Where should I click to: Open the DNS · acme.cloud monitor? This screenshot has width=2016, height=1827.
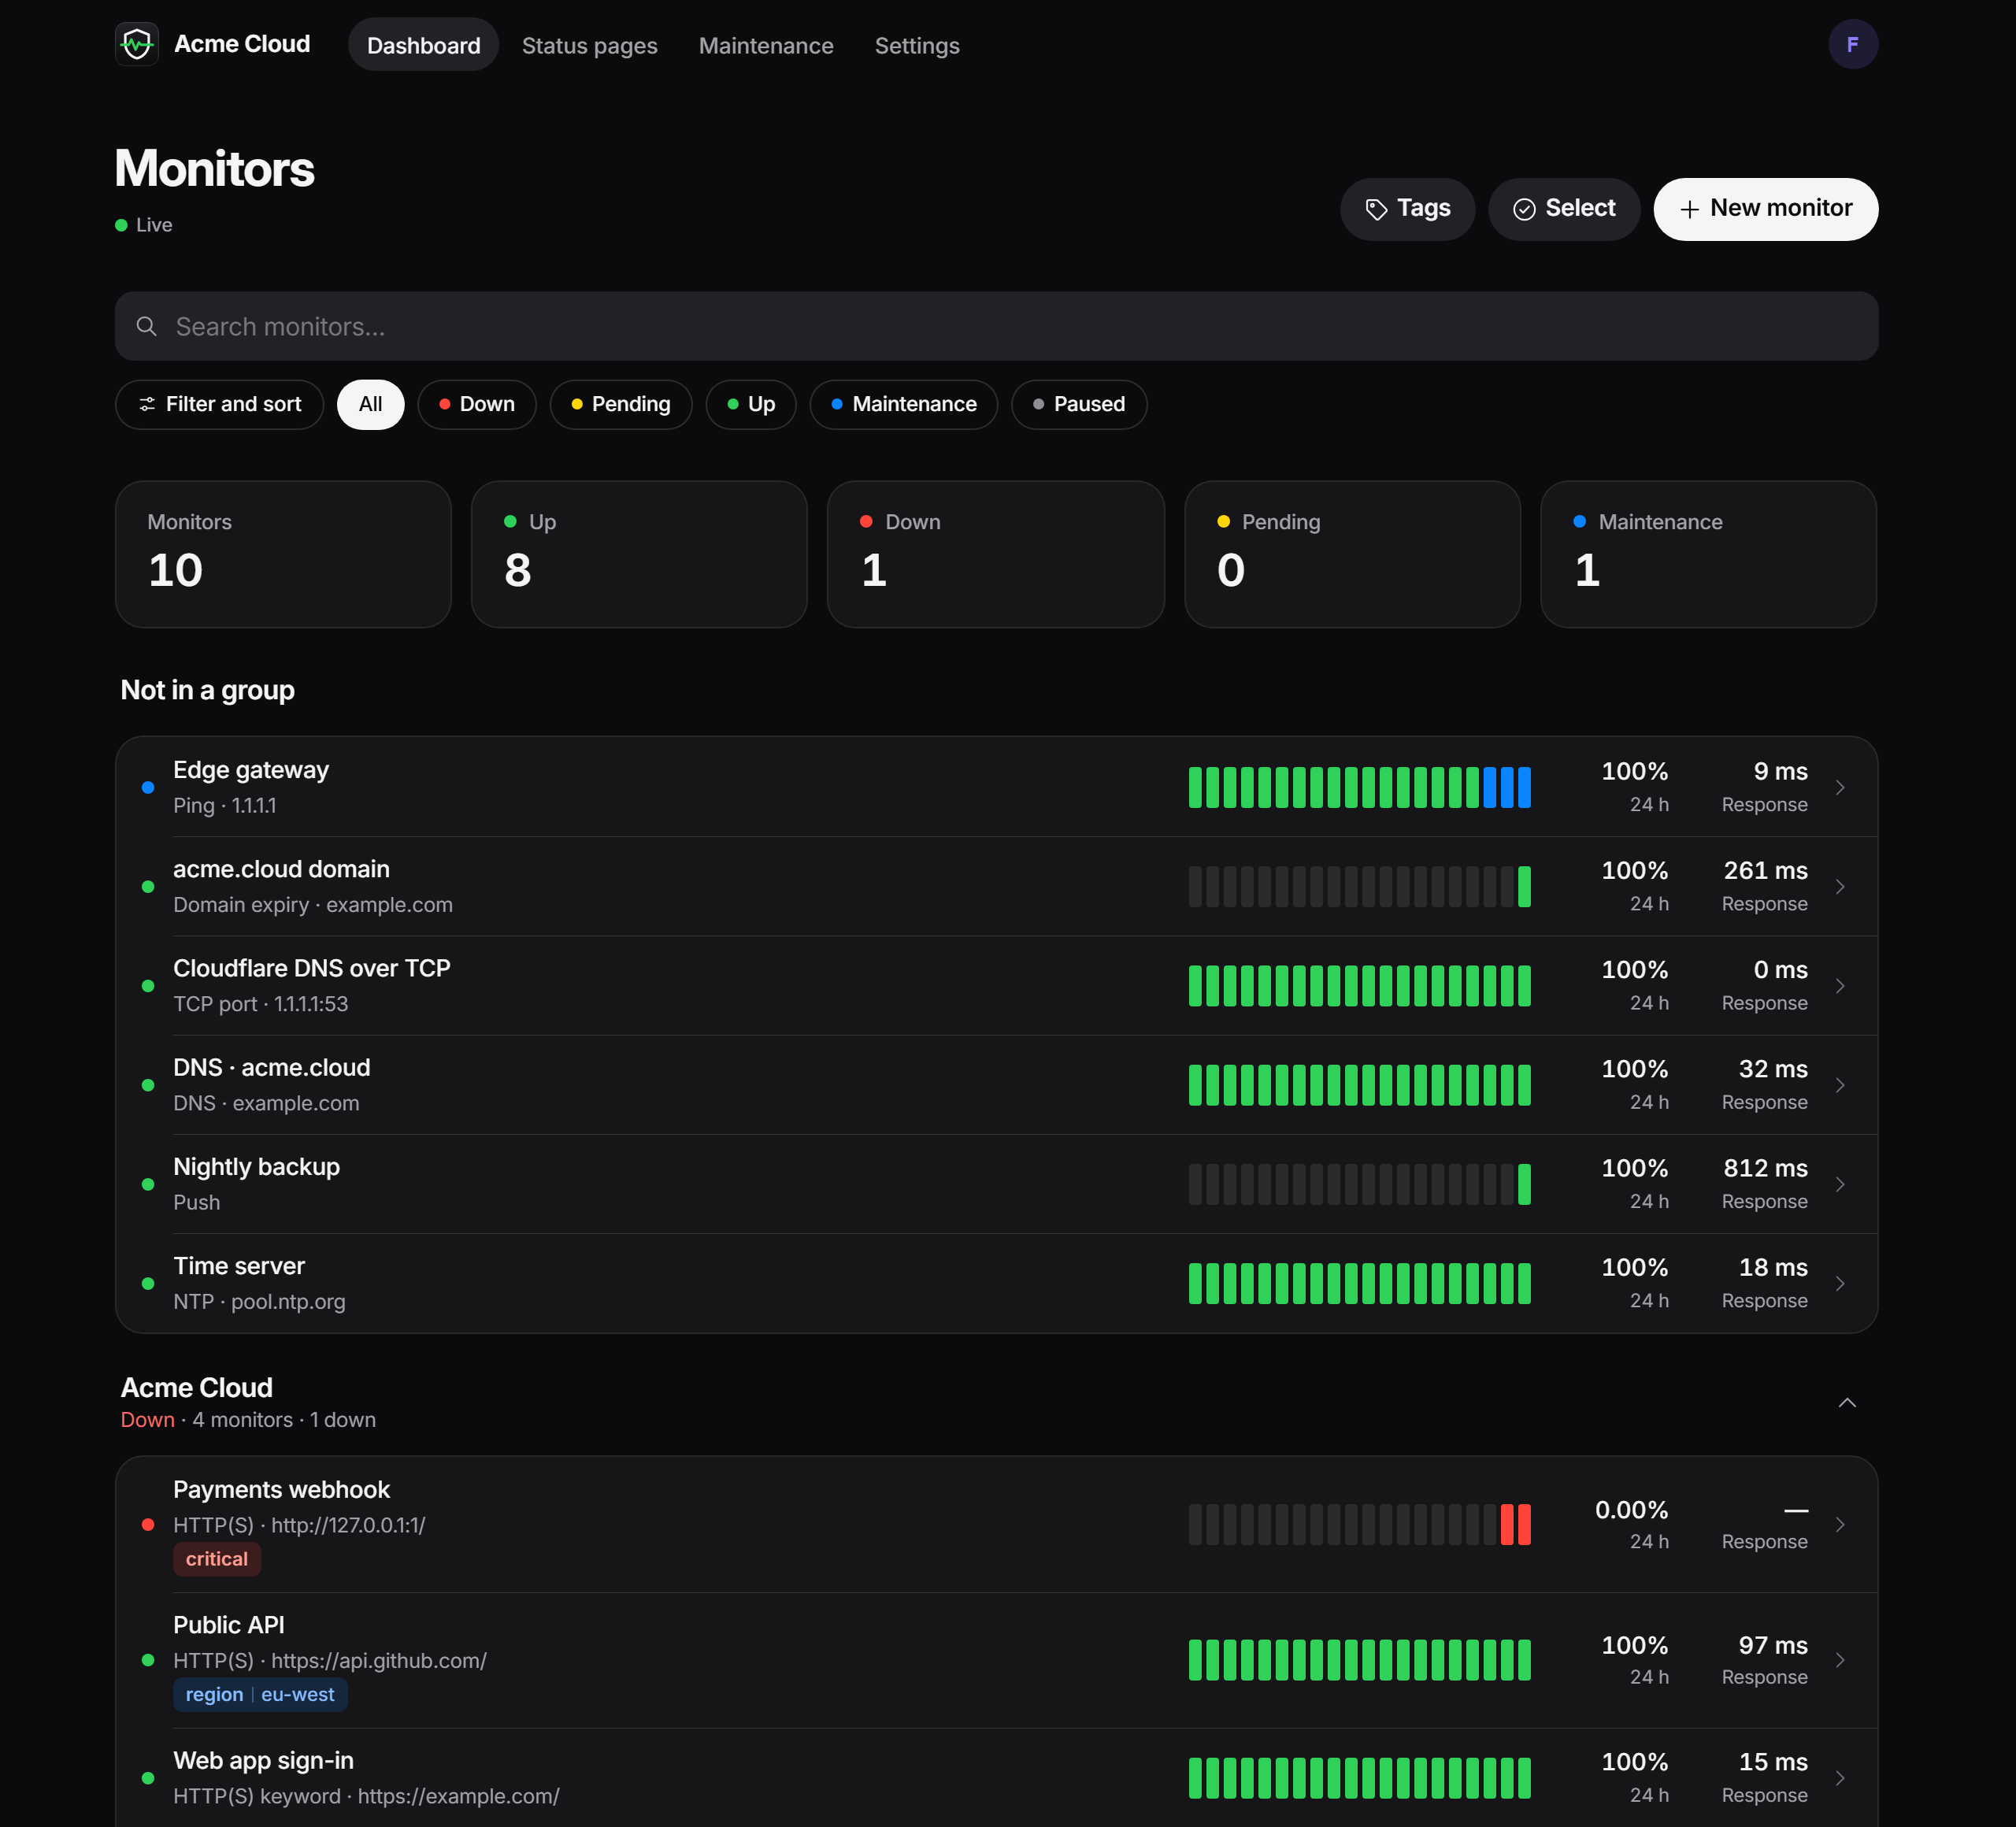pos(996,1084)
